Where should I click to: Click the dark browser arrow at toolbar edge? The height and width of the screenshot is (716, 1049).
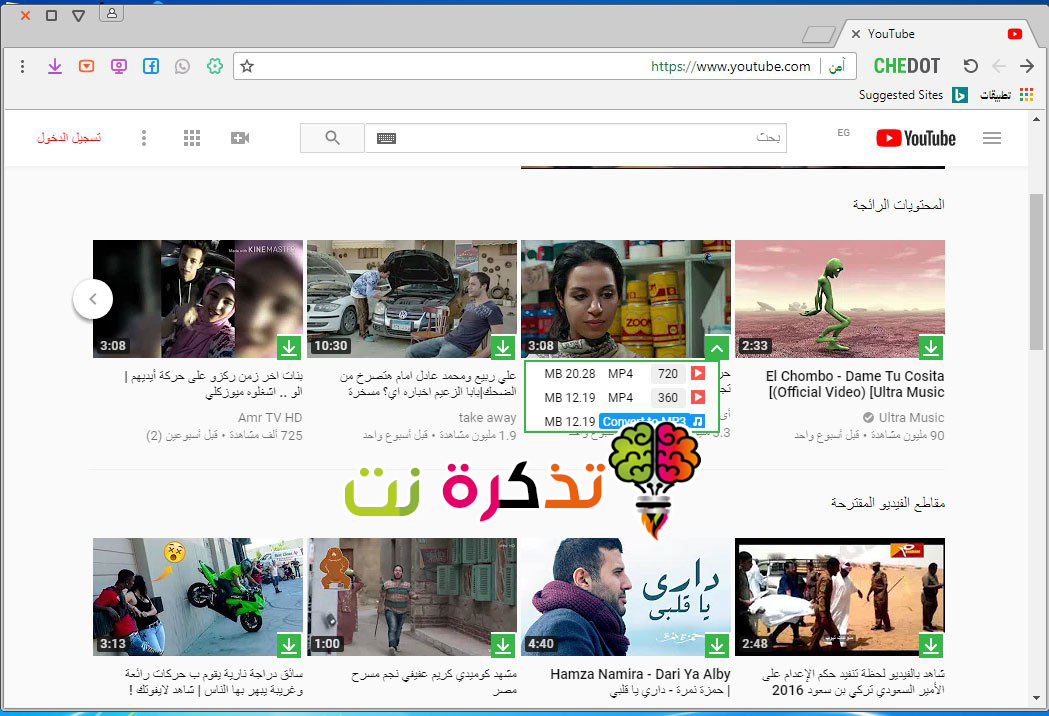tap(1027, 66)
